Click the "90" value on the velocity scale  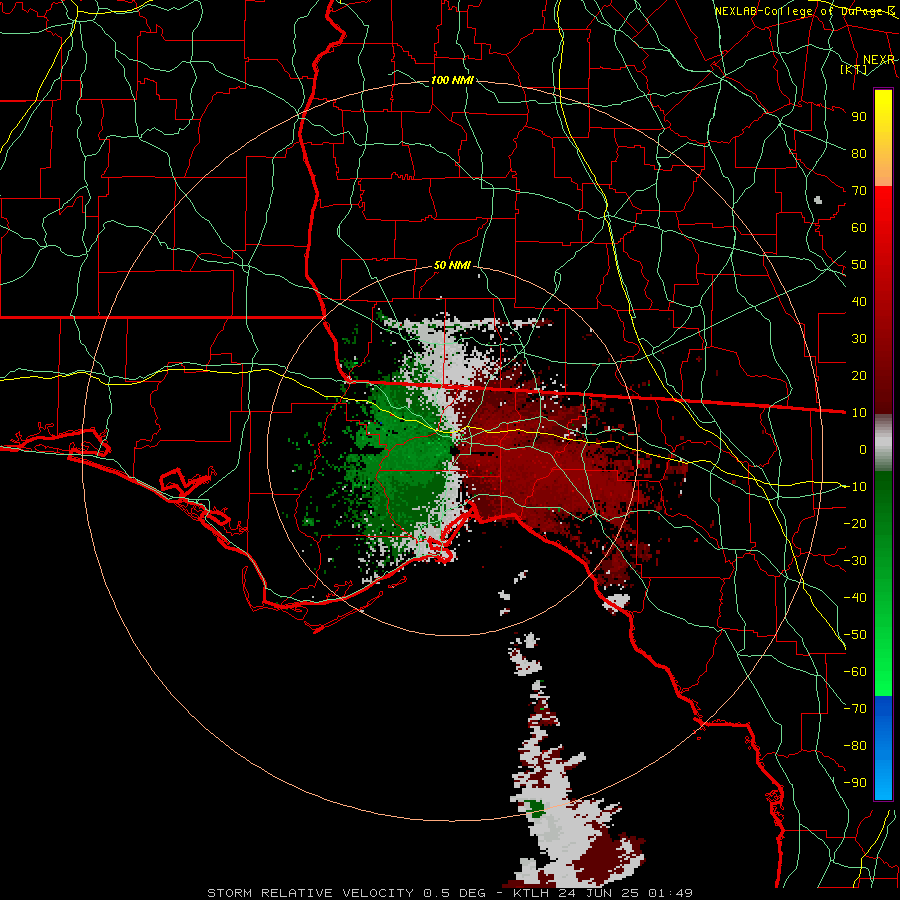pyautogui.click(x=859, y=117)
